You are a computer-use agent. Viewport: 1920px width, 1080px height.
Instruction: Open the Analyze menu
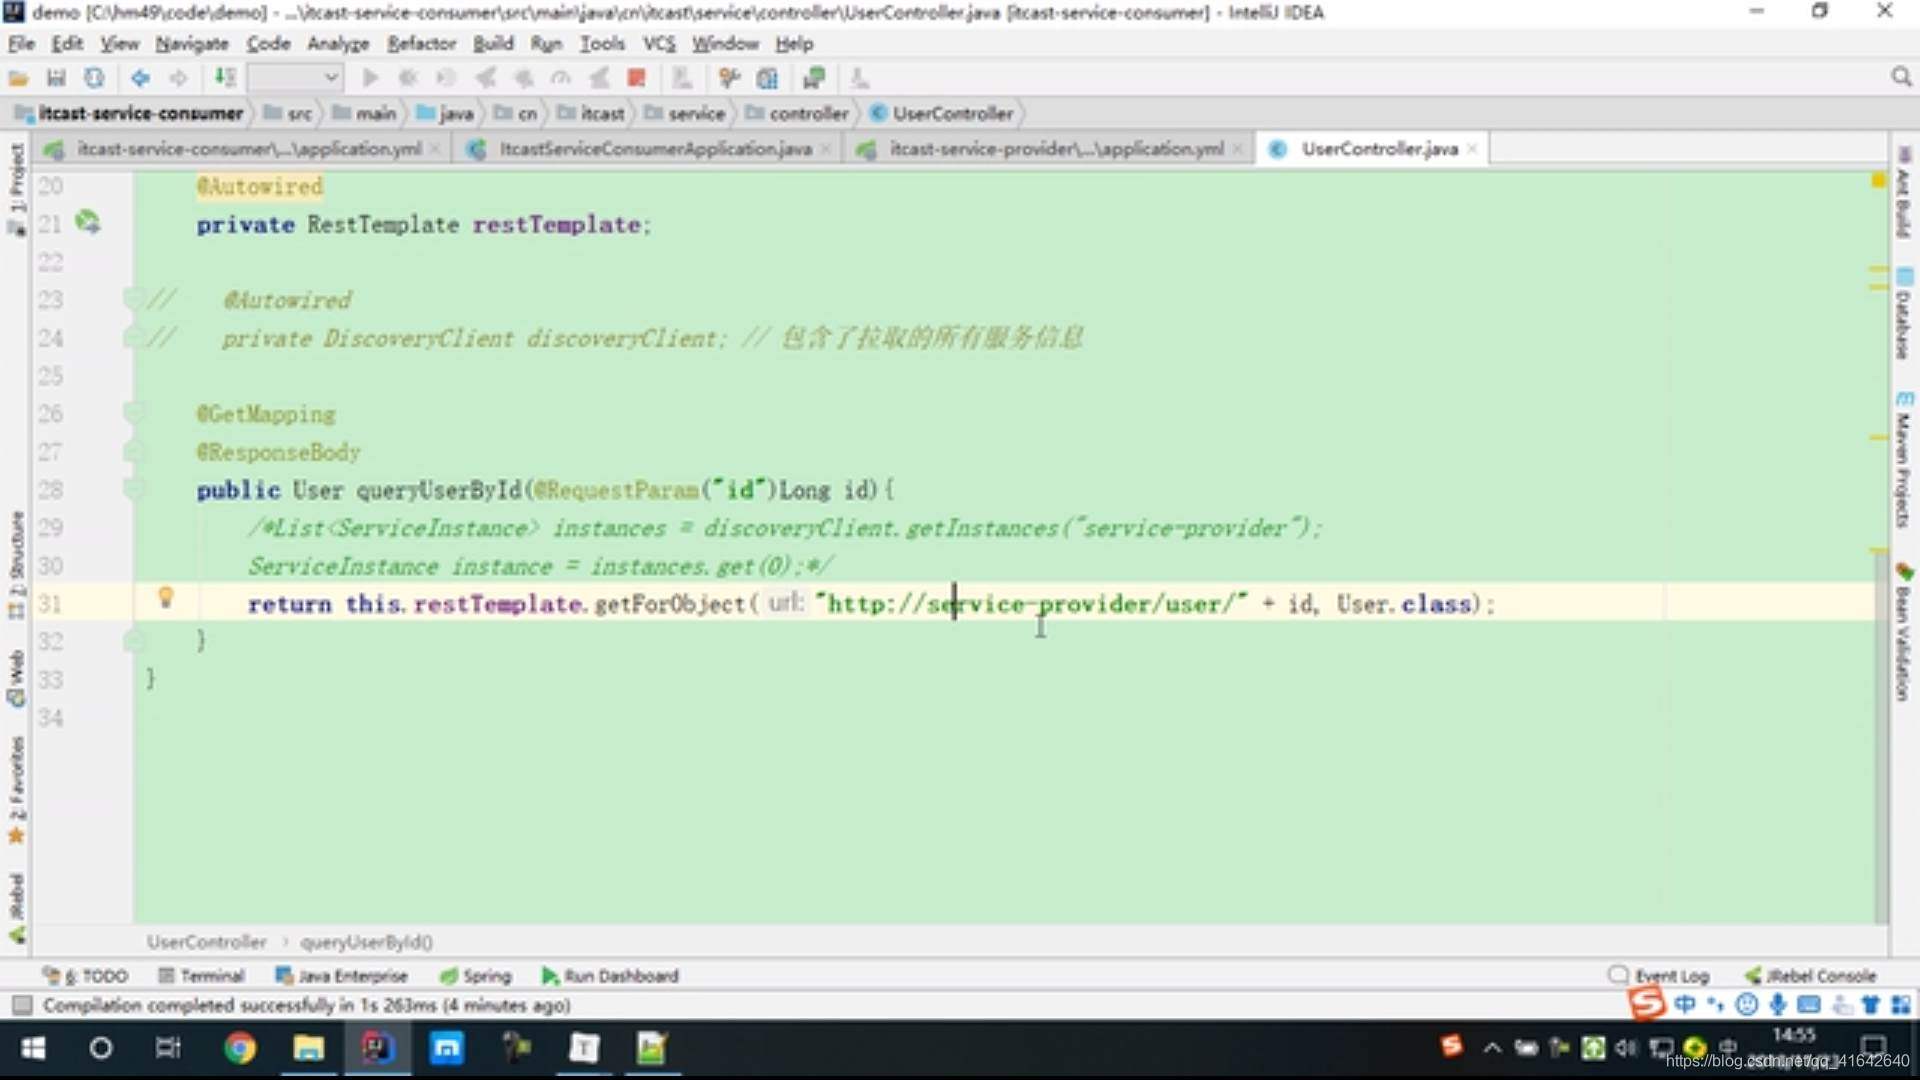(338, 44)
